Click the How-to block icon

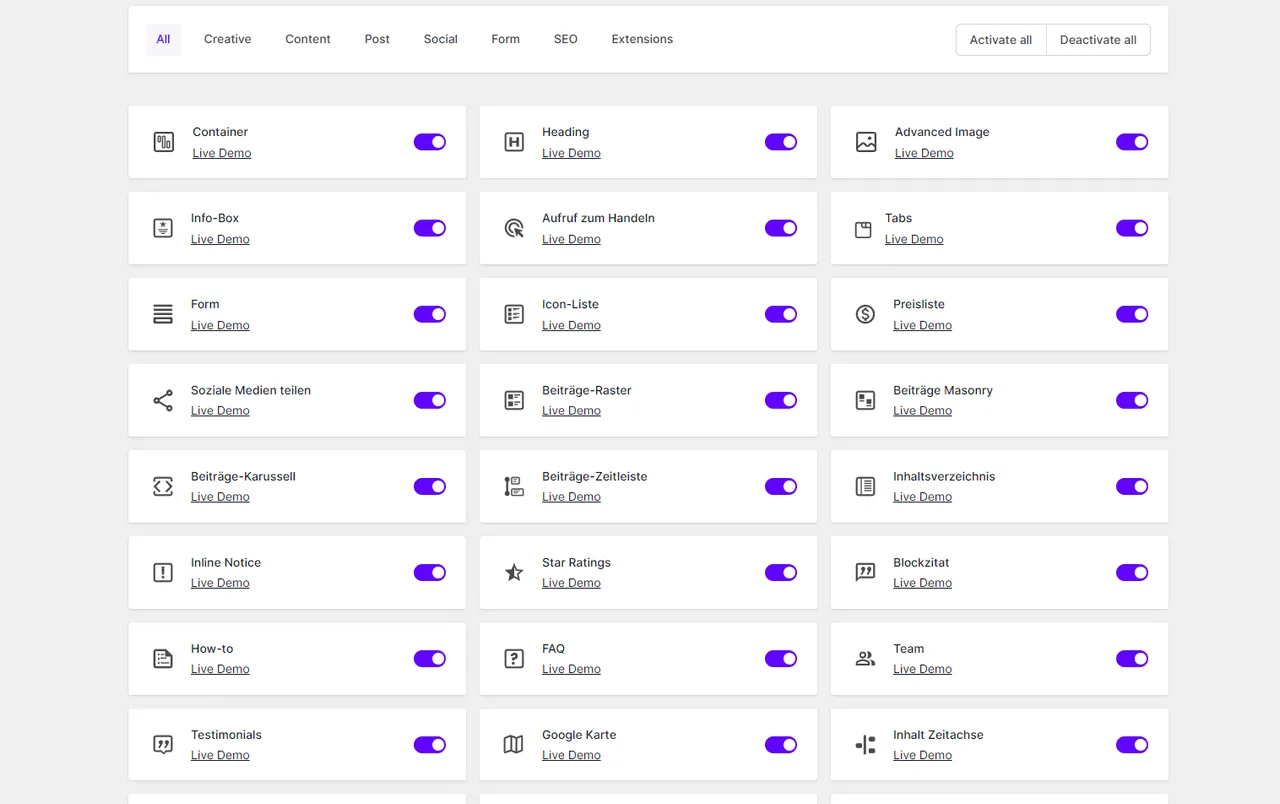tap(163, 658)
